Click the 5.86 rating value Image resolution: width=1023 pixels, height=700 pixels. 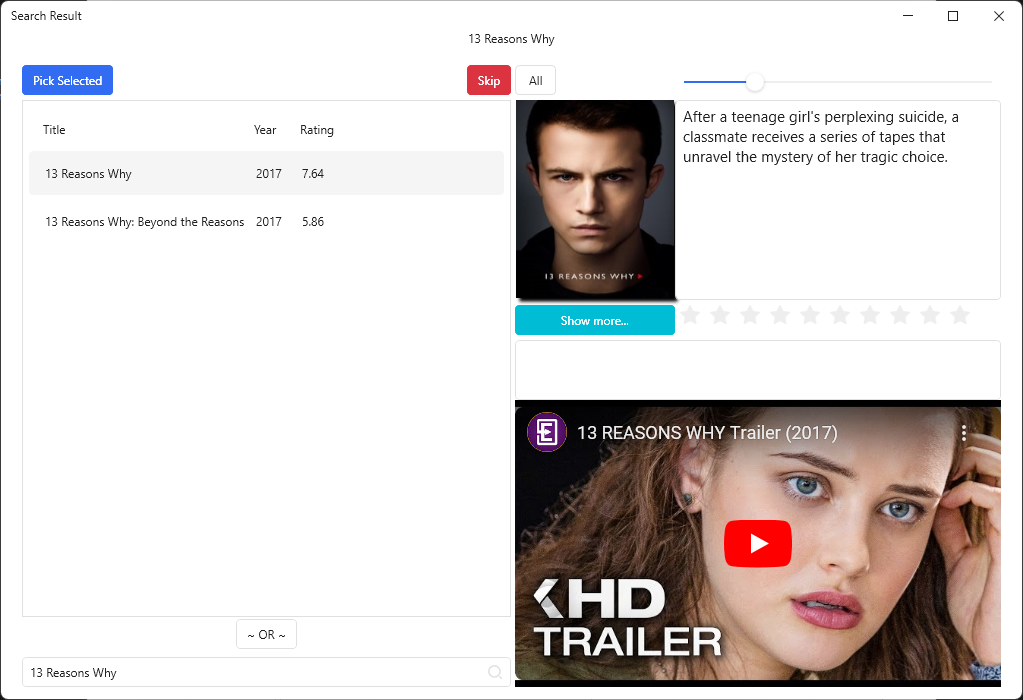313,222
